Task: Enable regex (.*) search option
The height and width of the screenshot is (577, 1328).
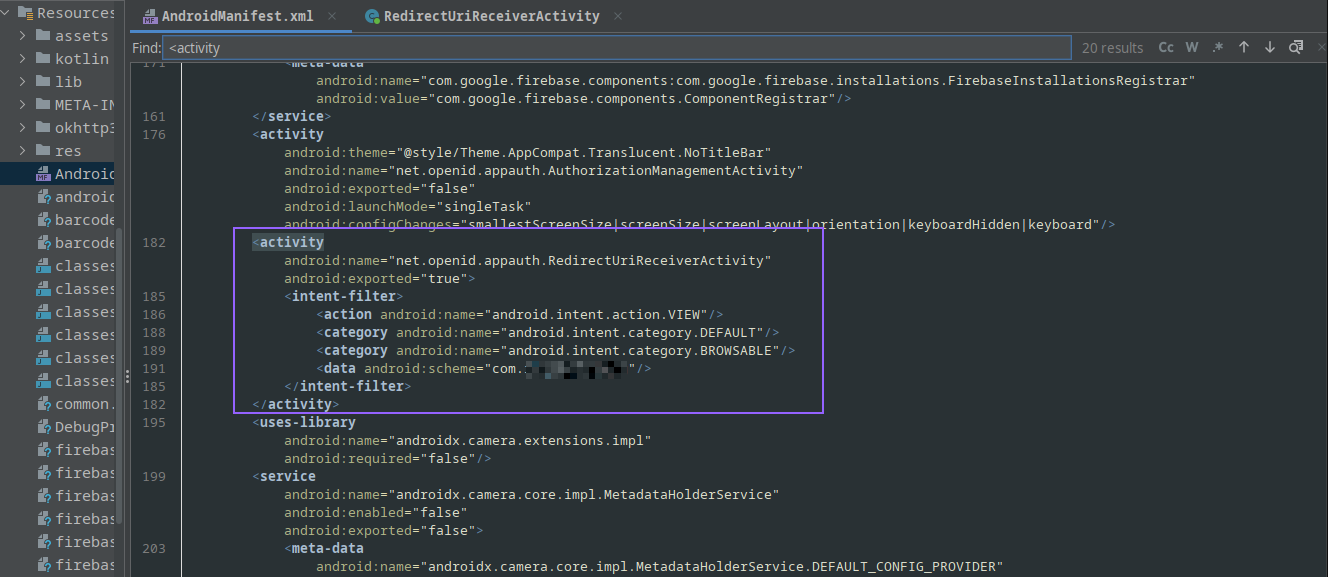Action: coord(1218,47)
